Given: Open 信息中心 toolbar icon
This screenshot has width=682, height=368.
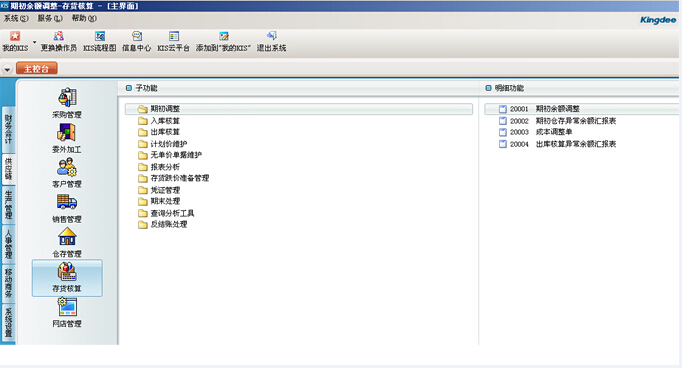Looking at the screenshot, I should click(137, 36).
